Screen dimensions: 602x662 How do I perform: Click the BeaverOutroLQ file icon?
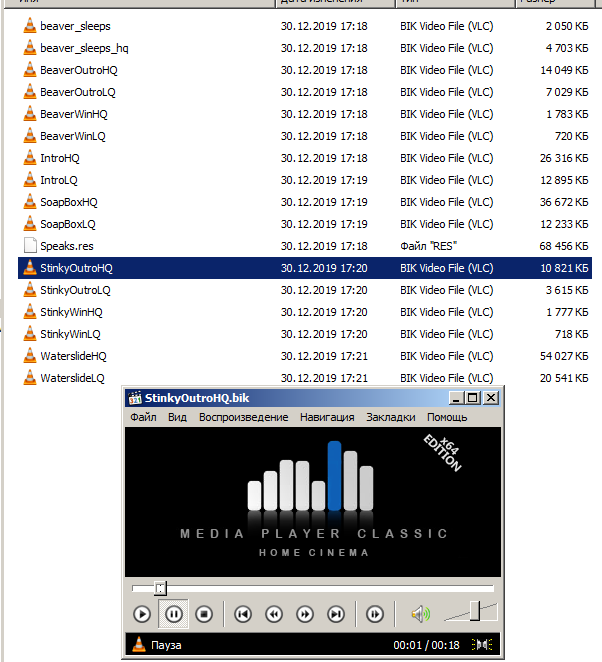click(30, 91)
